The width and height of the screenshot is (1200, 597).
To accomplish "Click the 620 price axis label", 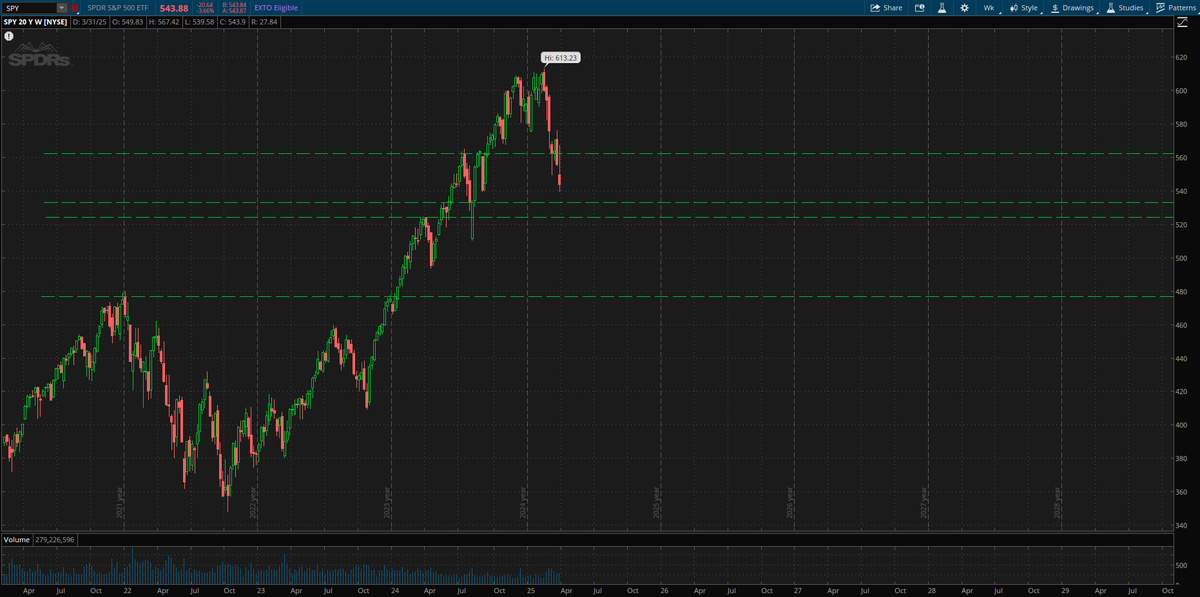I will (x=1181, y=57).
